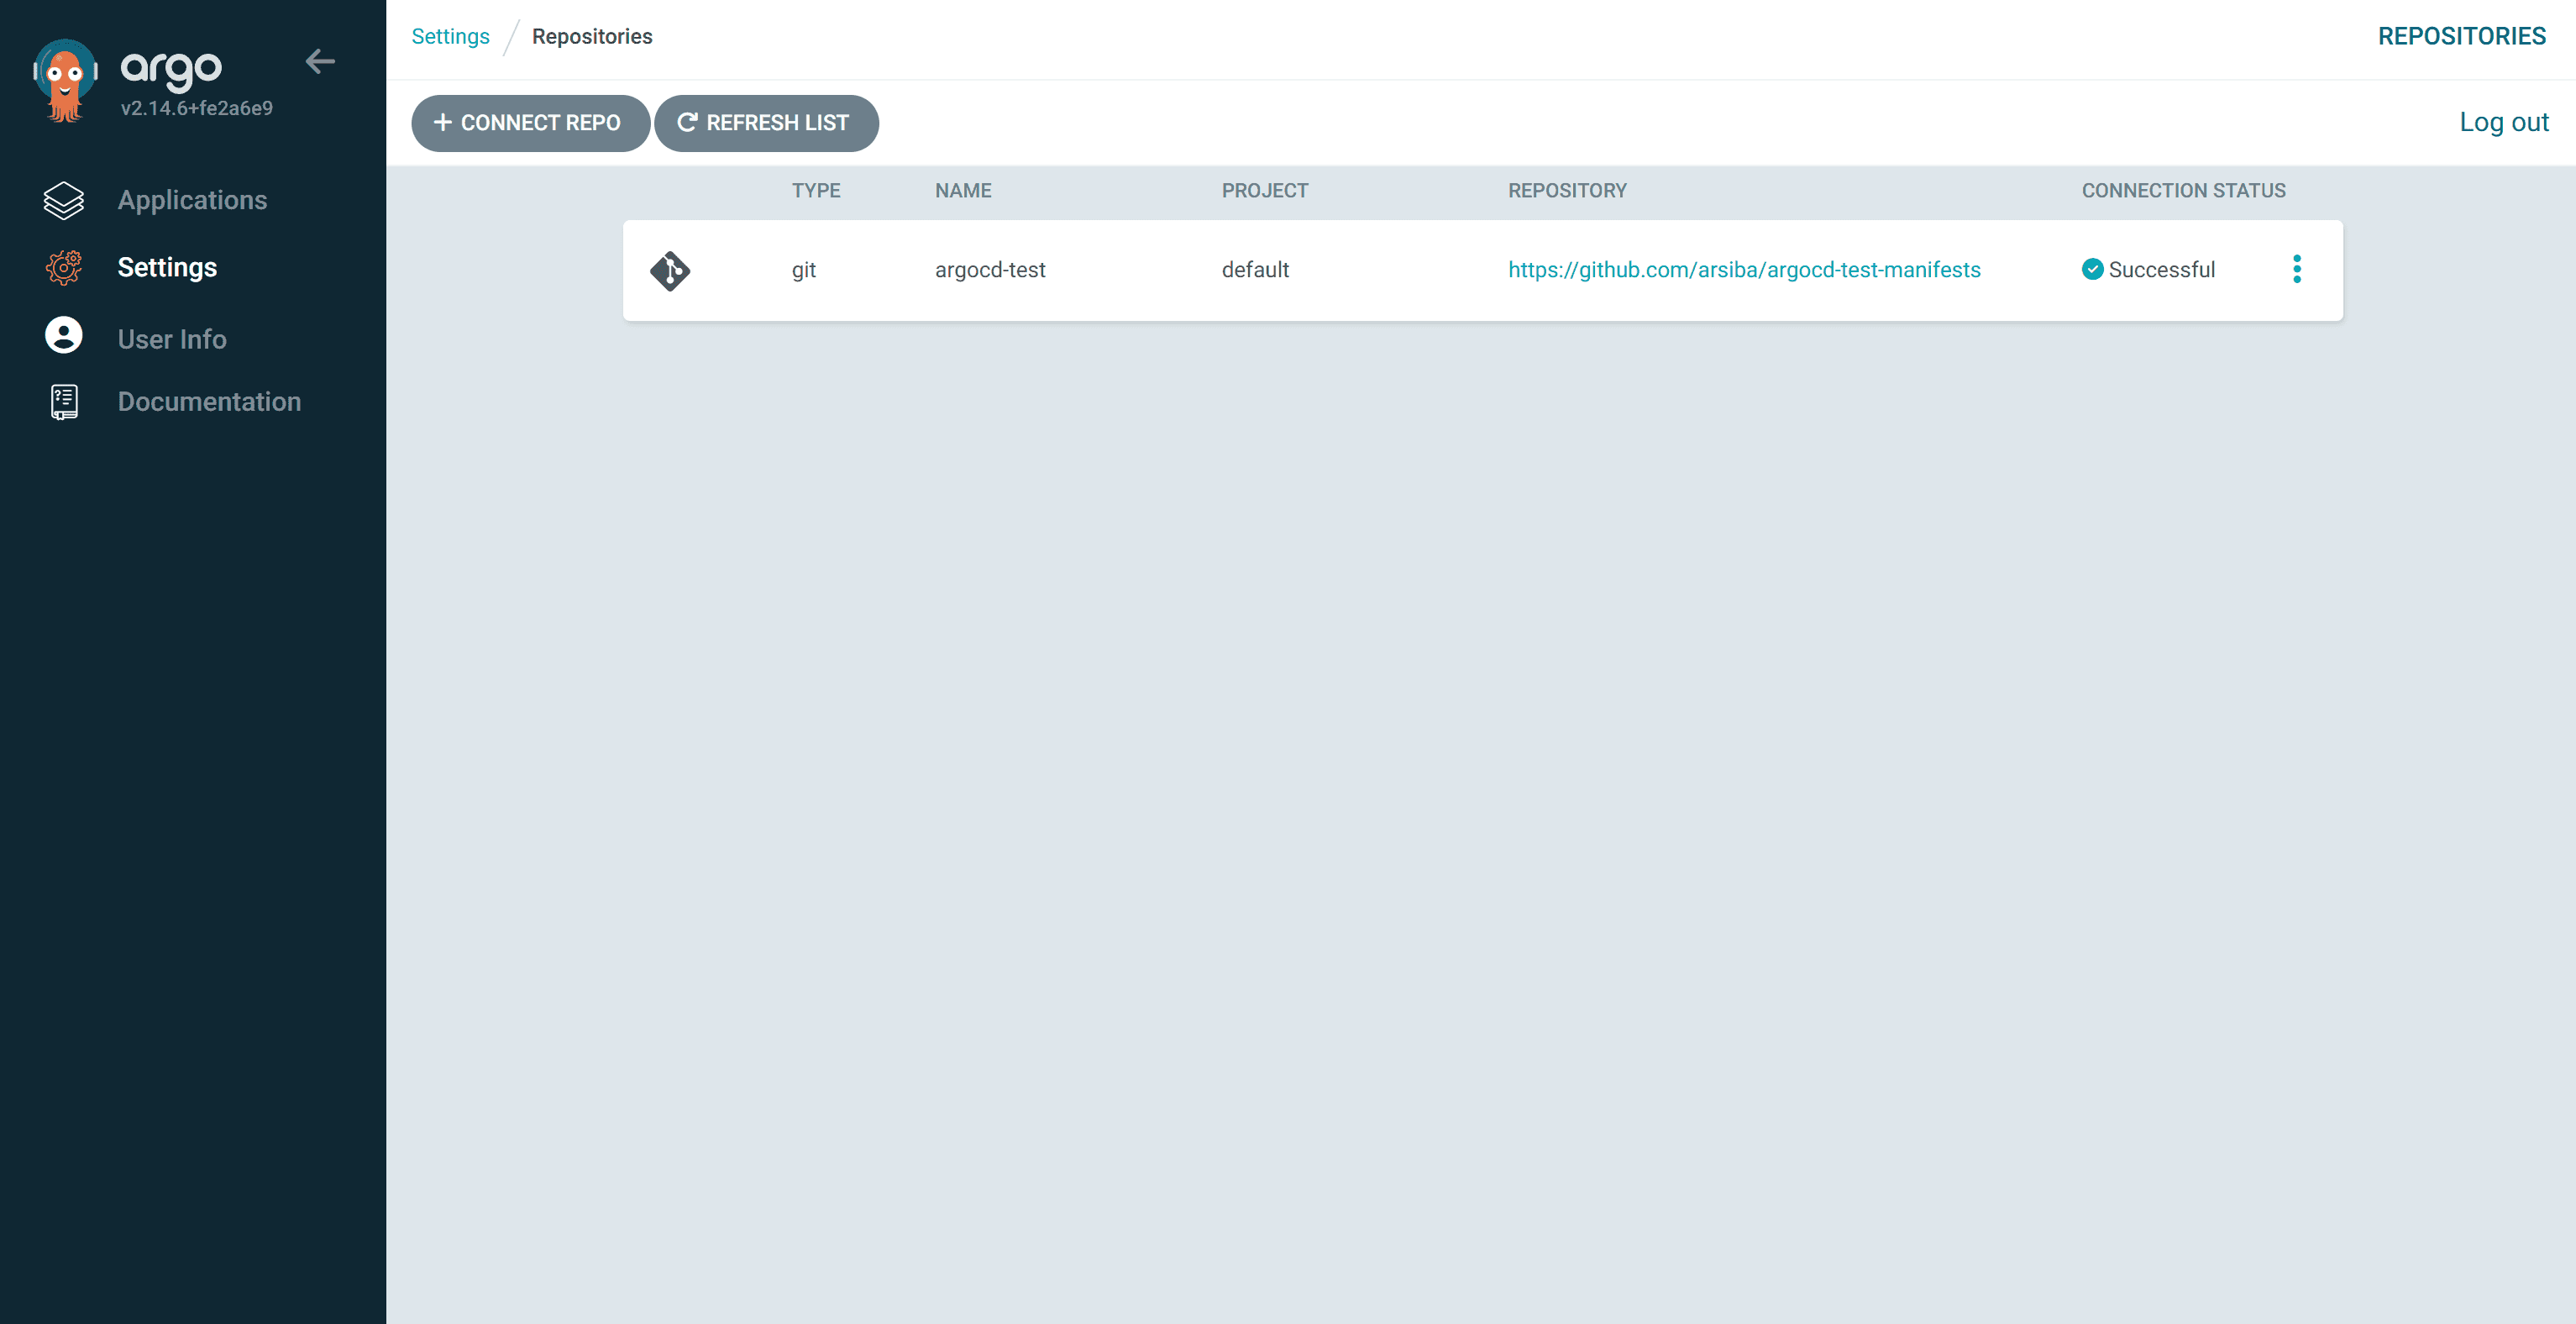
Task: Click the CONNECTION STATUS column header
Action: pos(2183,190)
